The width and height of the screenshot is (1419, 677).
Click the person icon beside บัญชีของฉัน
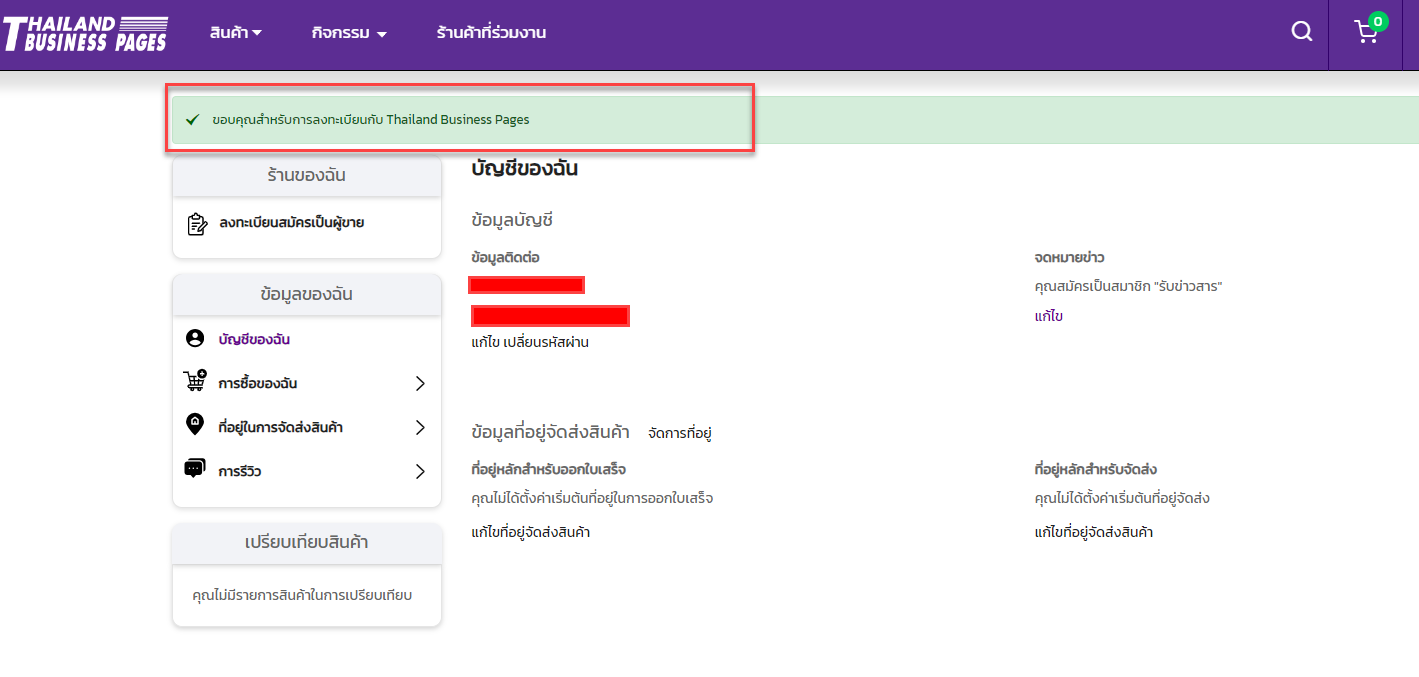pos(195,339)
